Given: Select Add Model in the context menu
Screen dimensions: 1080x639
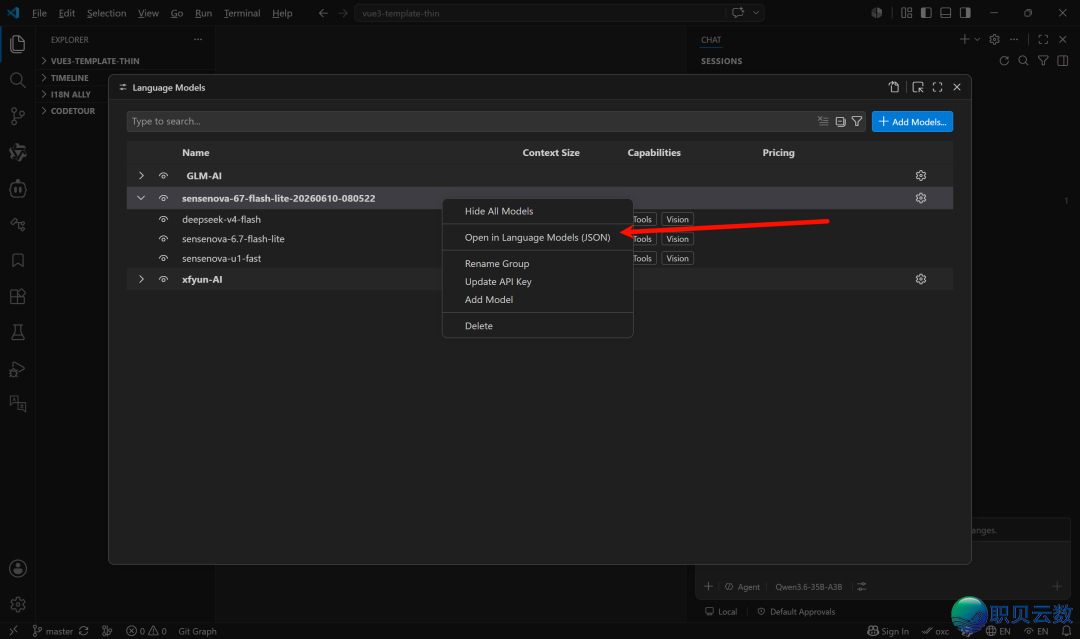Looking at the screenshot, I should [537, 300].
